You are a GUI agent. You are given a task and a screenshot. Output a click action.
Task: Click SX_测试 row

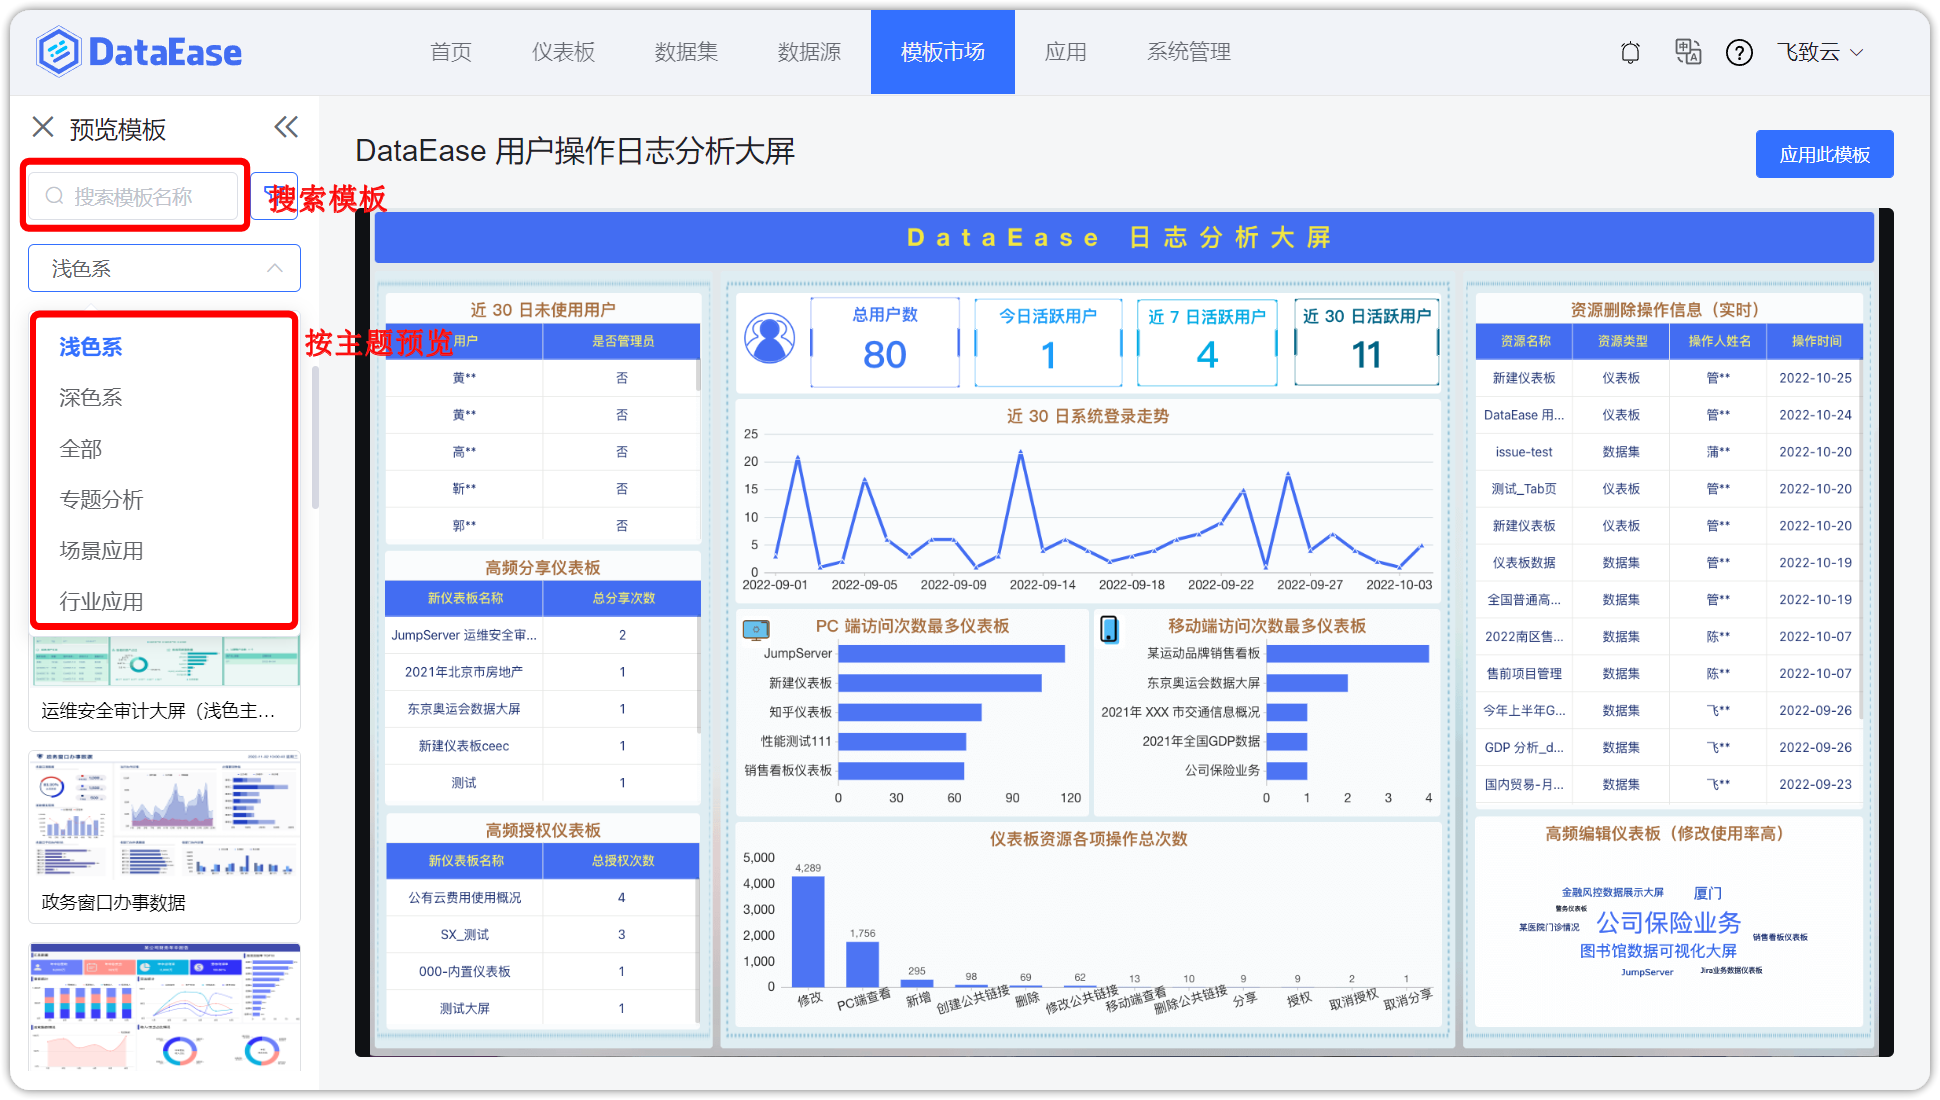click(x=541, y=935)
